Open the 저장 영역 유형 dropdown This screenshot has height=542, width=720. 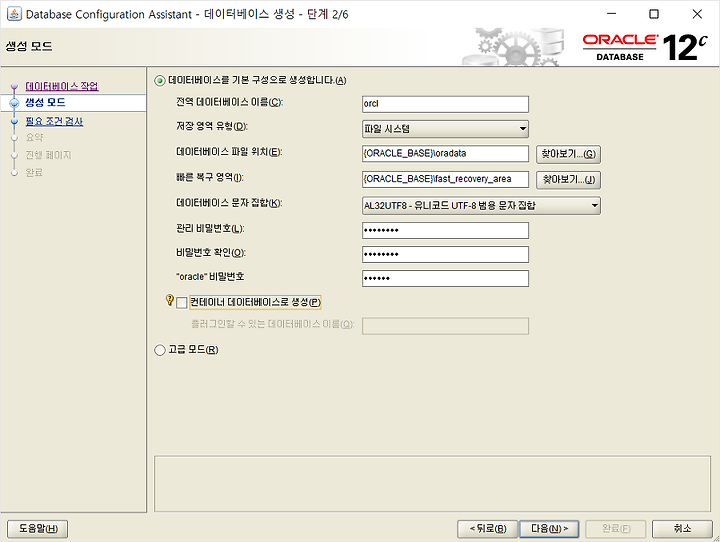[445, 129]
